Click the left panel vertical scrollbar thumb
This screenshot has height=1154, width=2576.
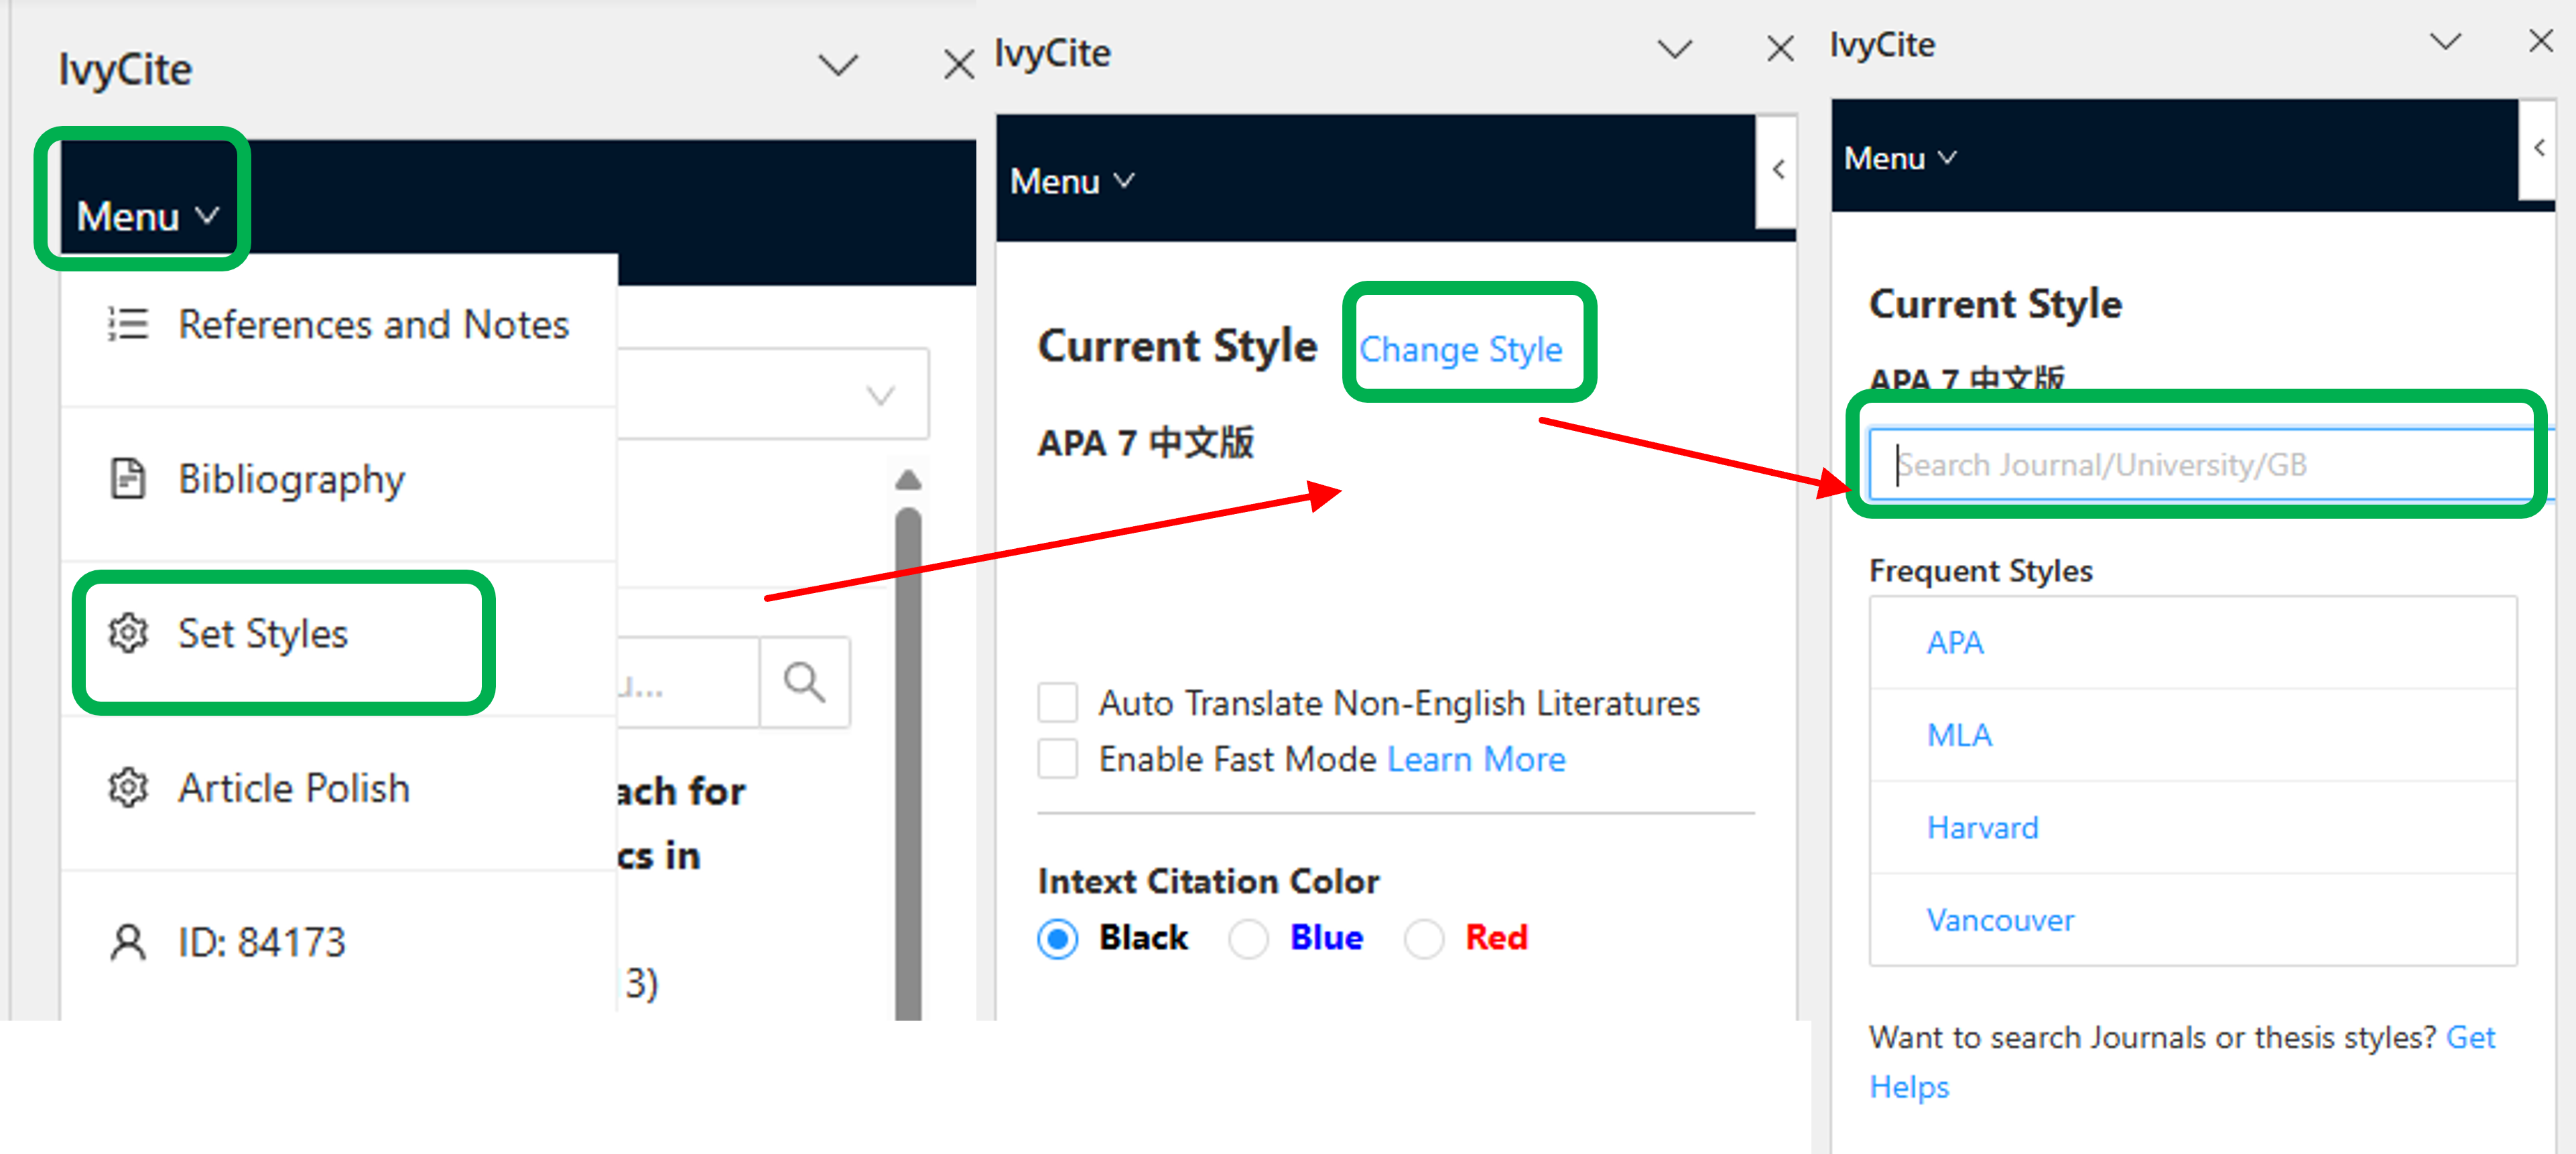coord(908,764)
